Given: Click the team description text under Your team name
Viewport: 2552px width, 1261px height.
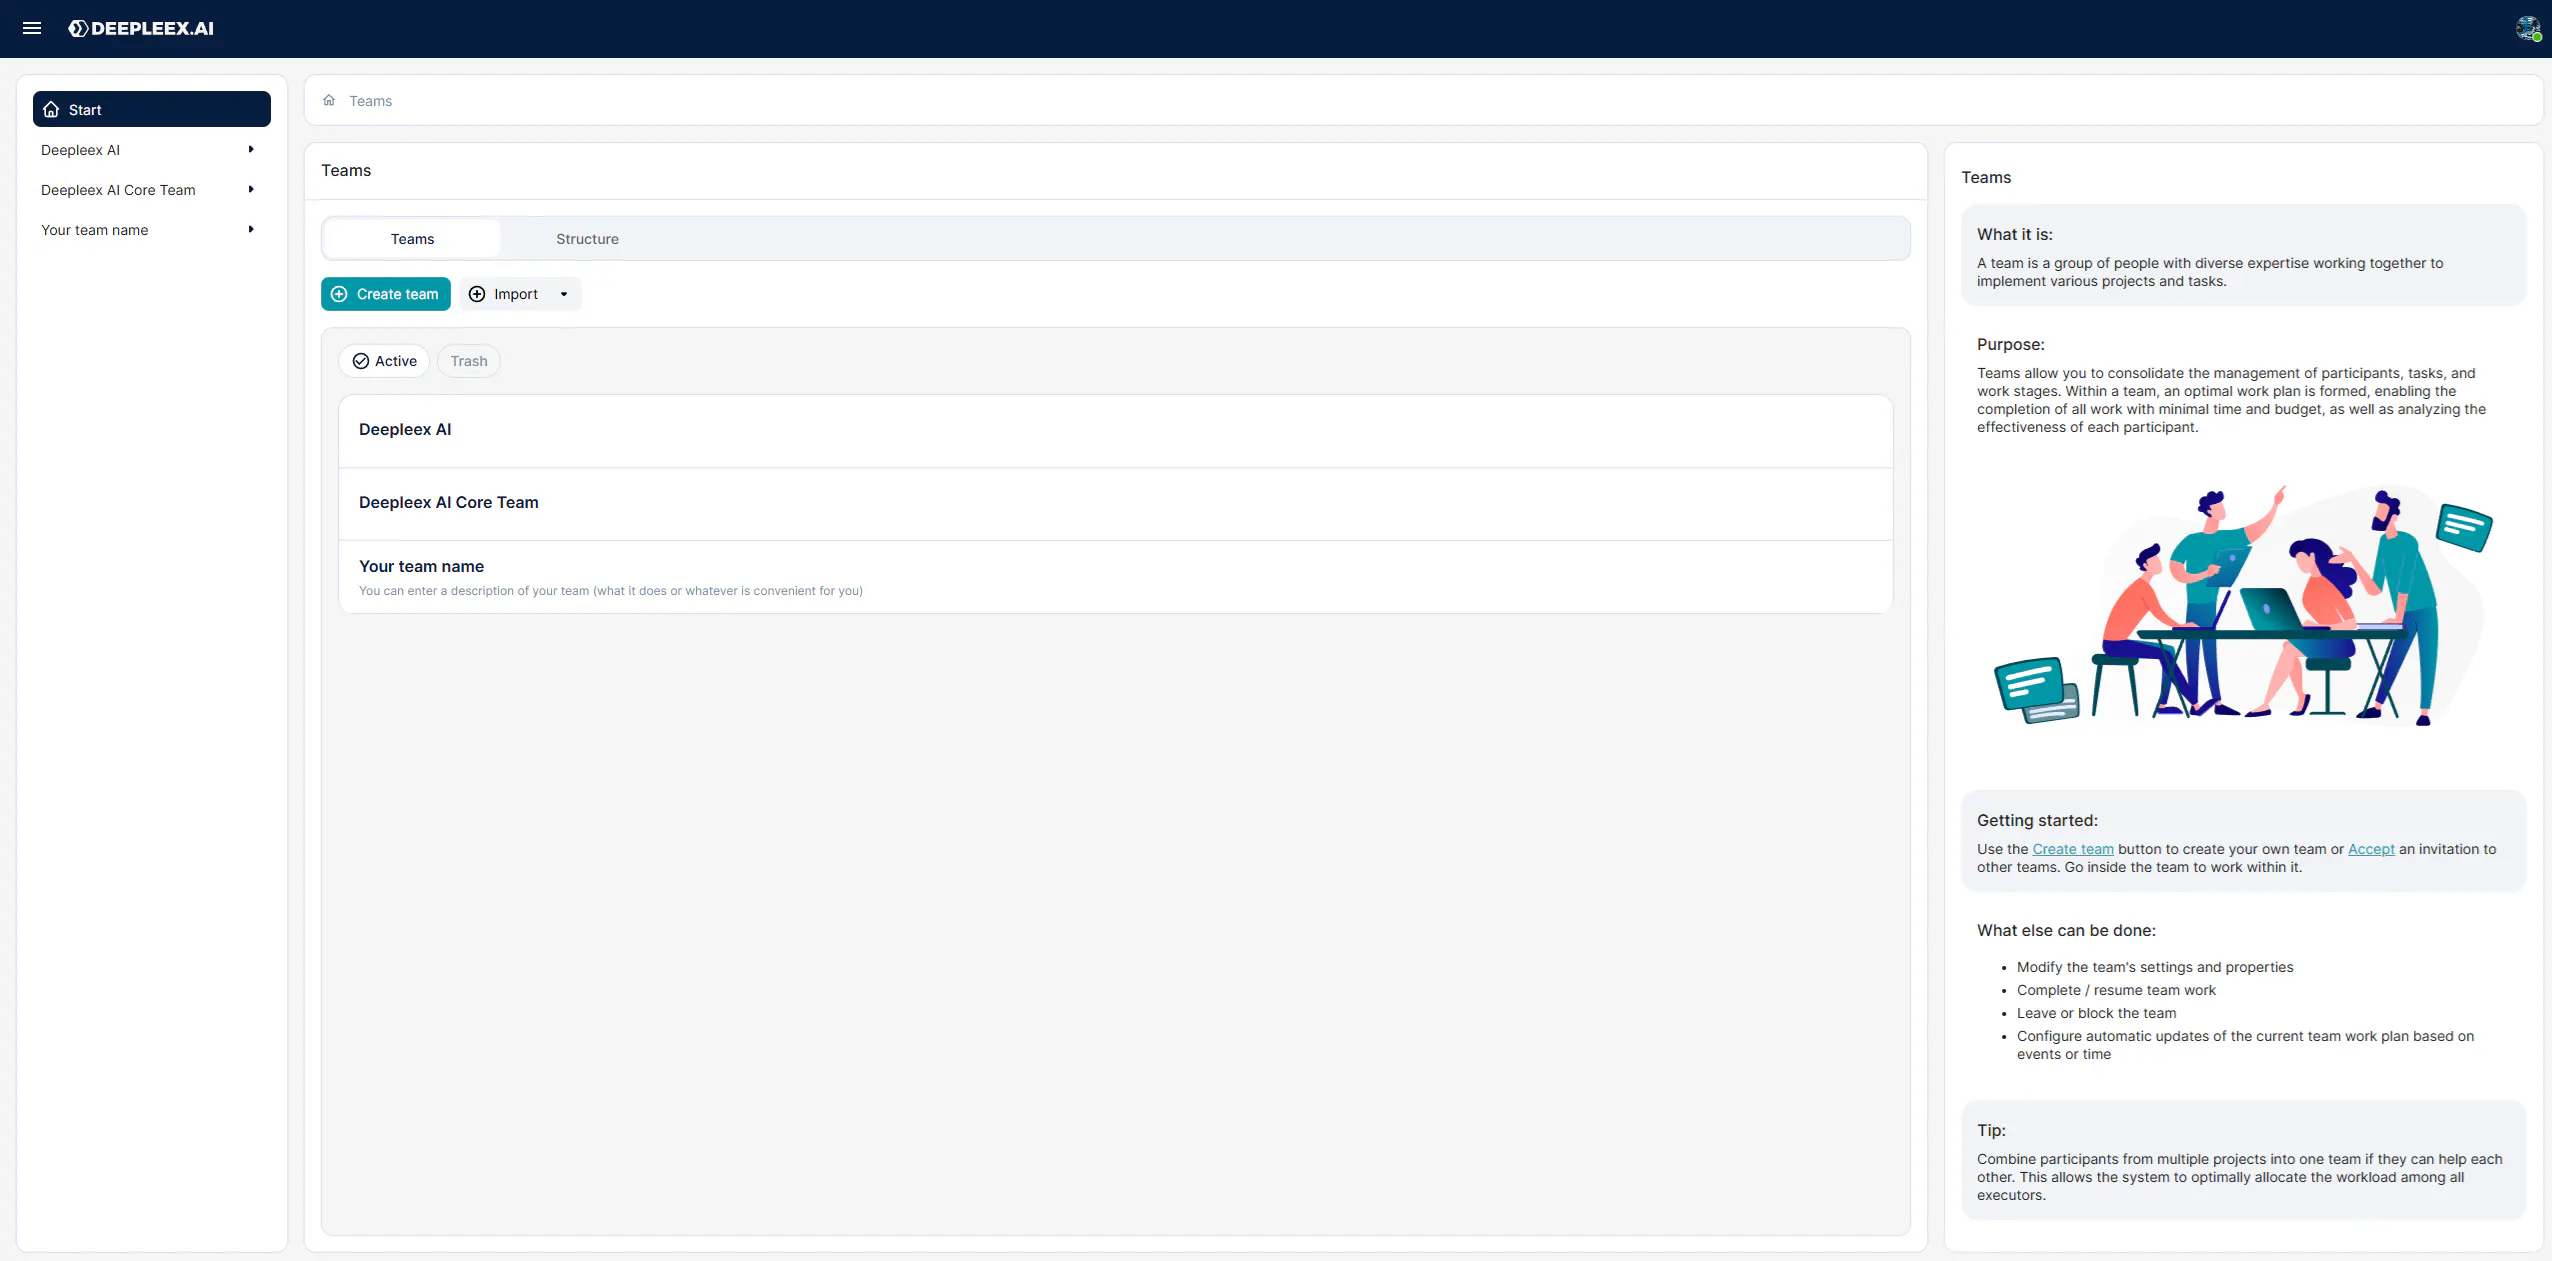Looking at the screenshot, I should tap(611, 591).
